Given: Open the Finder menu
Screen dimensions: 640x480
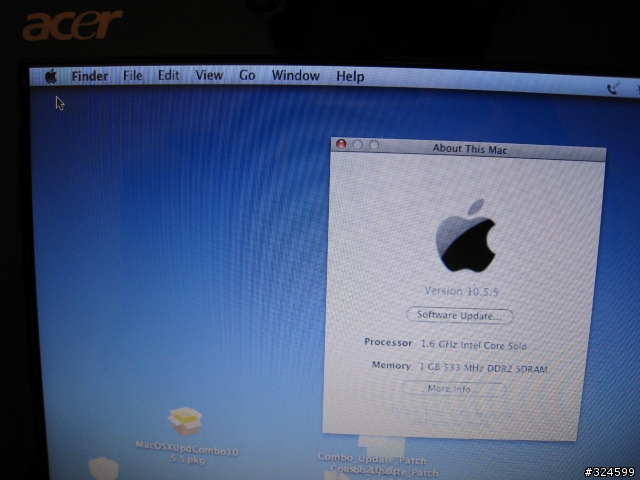Looking at the screenshot, I should [90, 76].
